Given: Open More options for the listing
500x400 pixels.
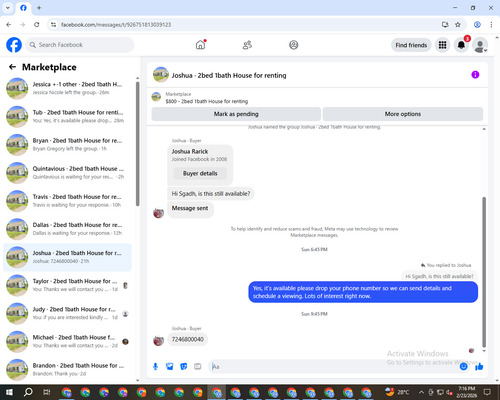Looking at the screenshot, I should coord(403,114).
